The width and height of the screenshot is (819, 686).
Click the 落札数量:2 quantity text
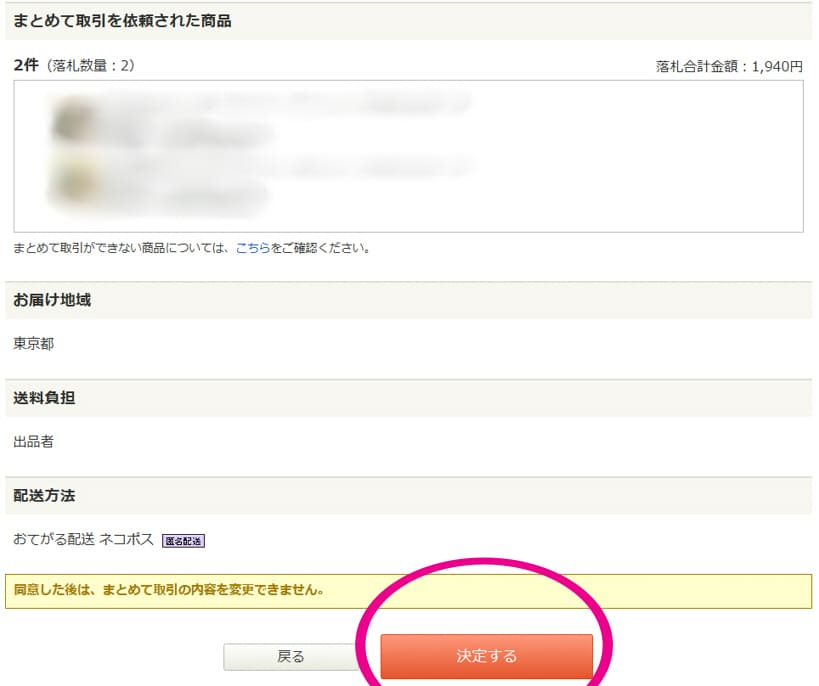pos(90,66)
